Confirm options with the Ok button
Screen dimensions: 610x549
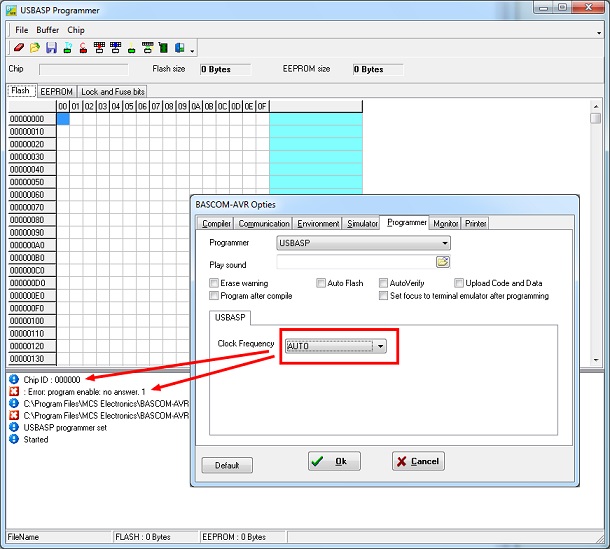pyautogui.click(x=334, y=461)
